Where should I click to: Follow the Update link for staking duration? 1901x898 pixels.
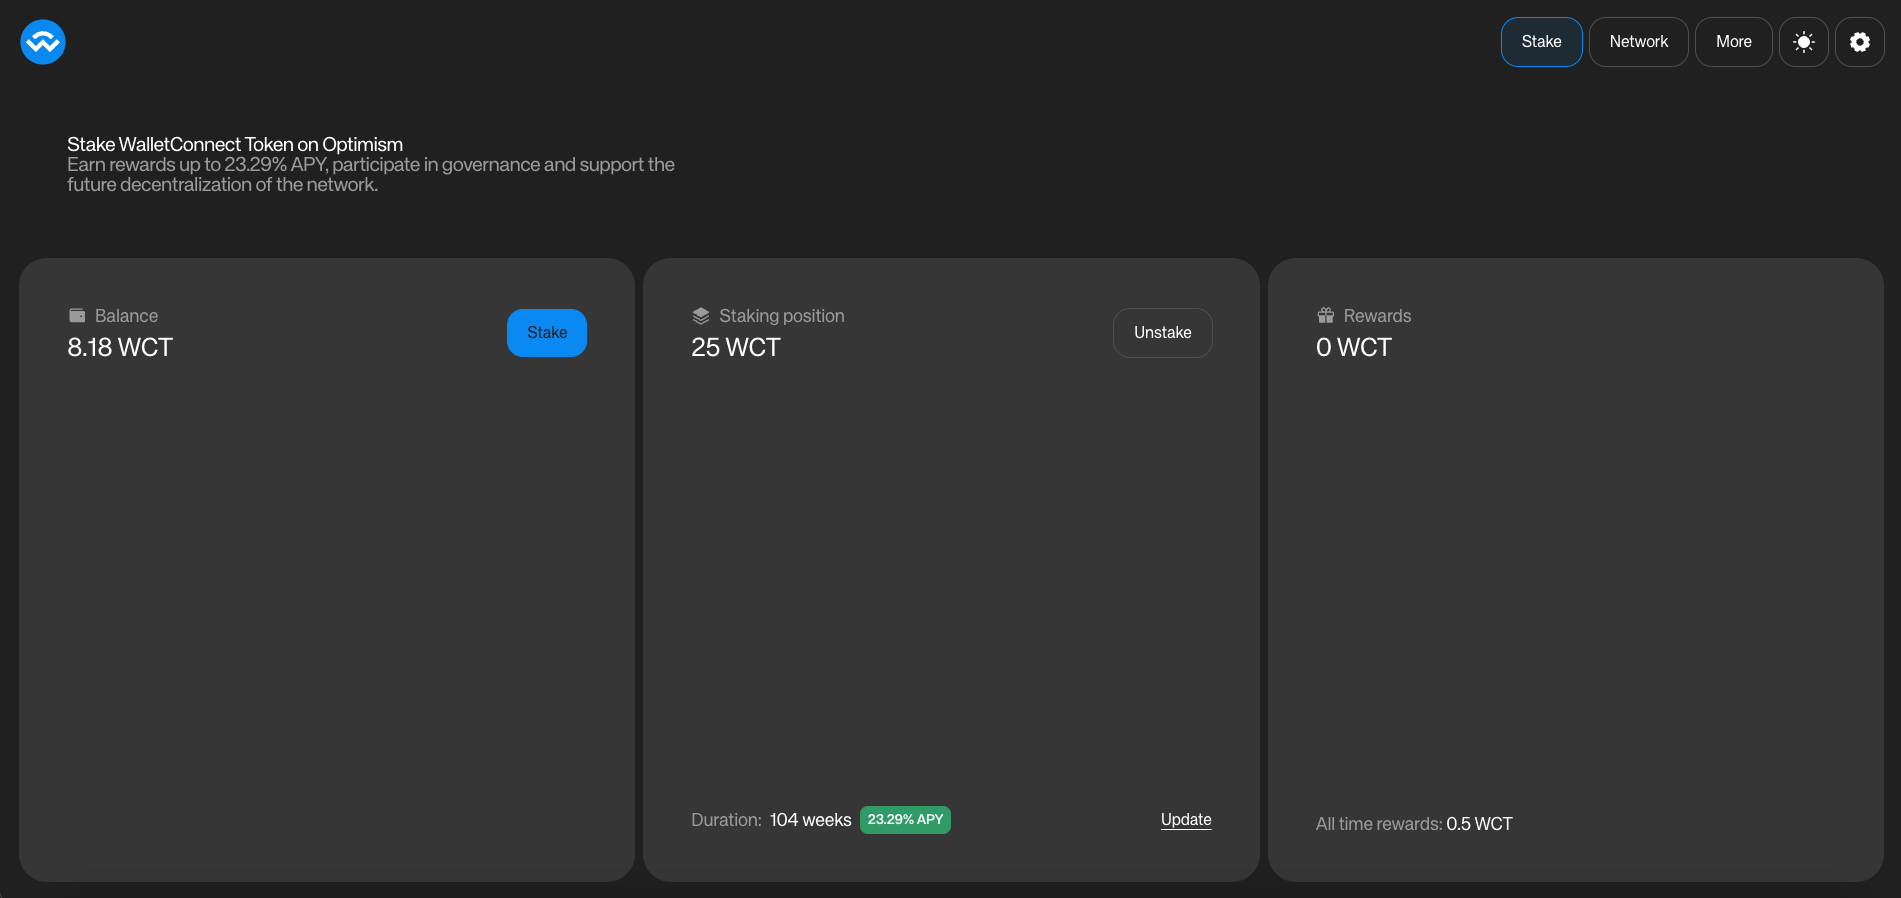tap(1186, 820)
